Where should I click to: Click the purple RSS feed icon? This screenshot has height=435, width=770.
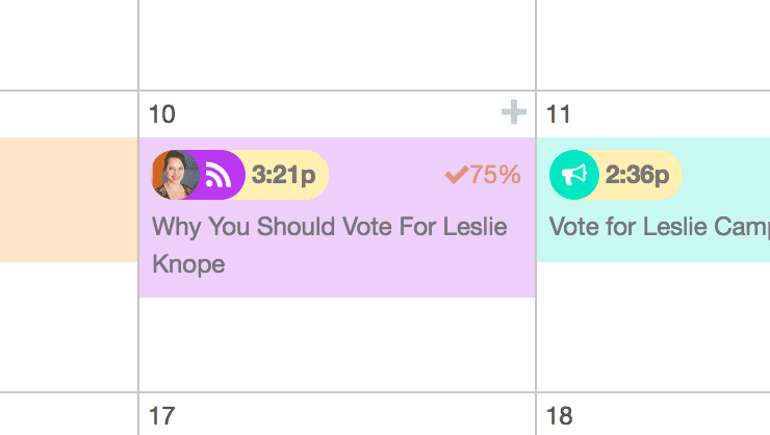219,175
